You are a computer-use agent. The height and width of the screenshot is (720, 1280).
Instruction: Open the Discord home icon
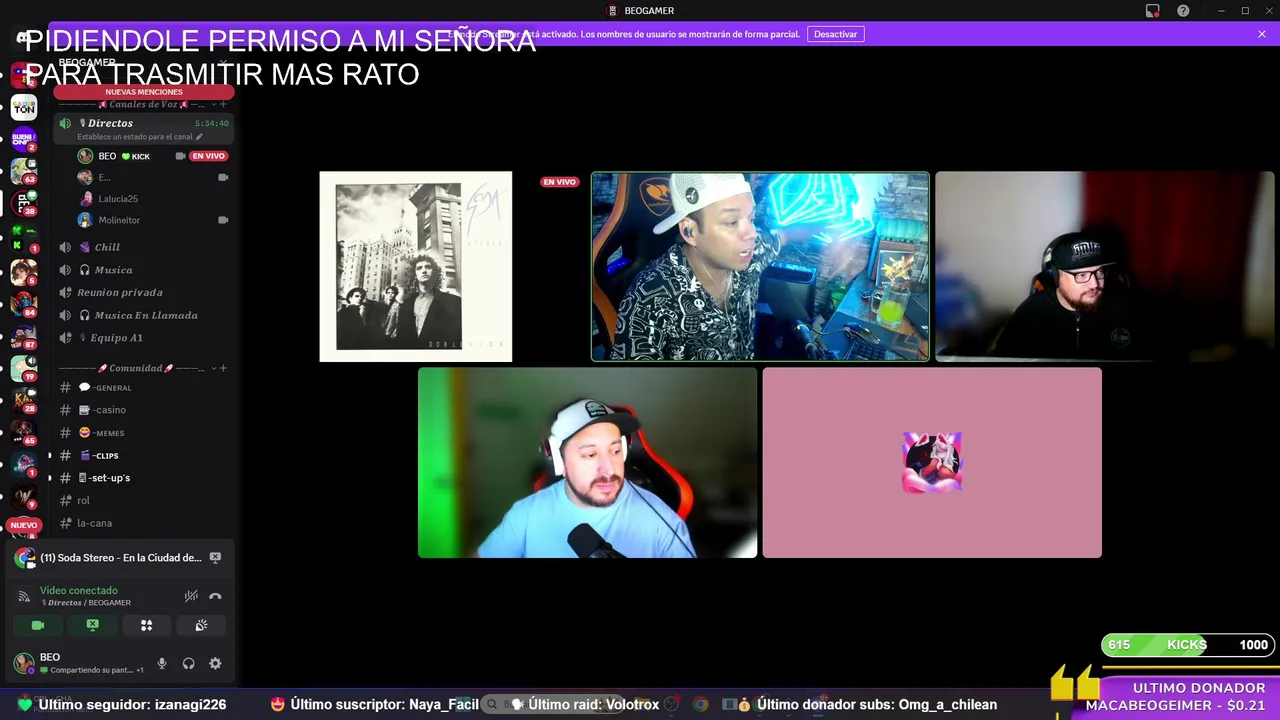tap(22, 38)
